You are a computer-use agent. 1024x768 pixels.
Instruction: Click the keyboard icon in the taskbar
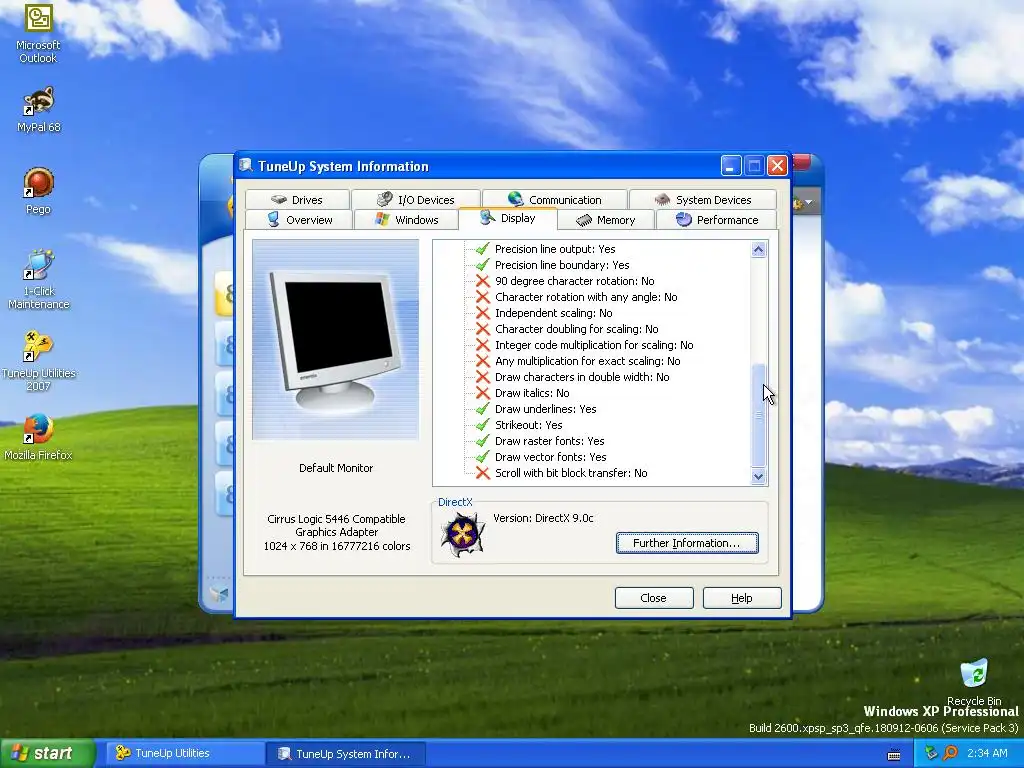894,754
